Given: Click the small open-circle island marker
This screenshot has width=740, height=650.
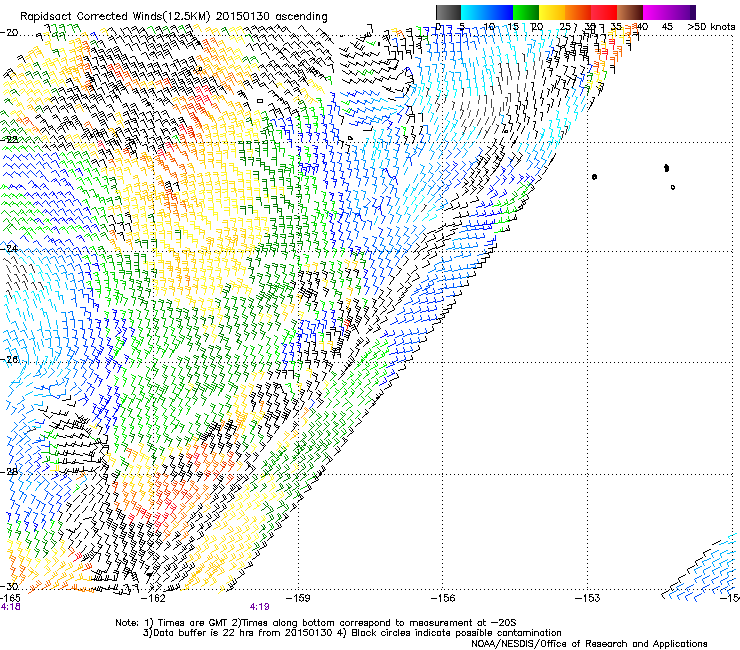Looking at the screenshot, I should pyautogui.click(x=673, y=187).
